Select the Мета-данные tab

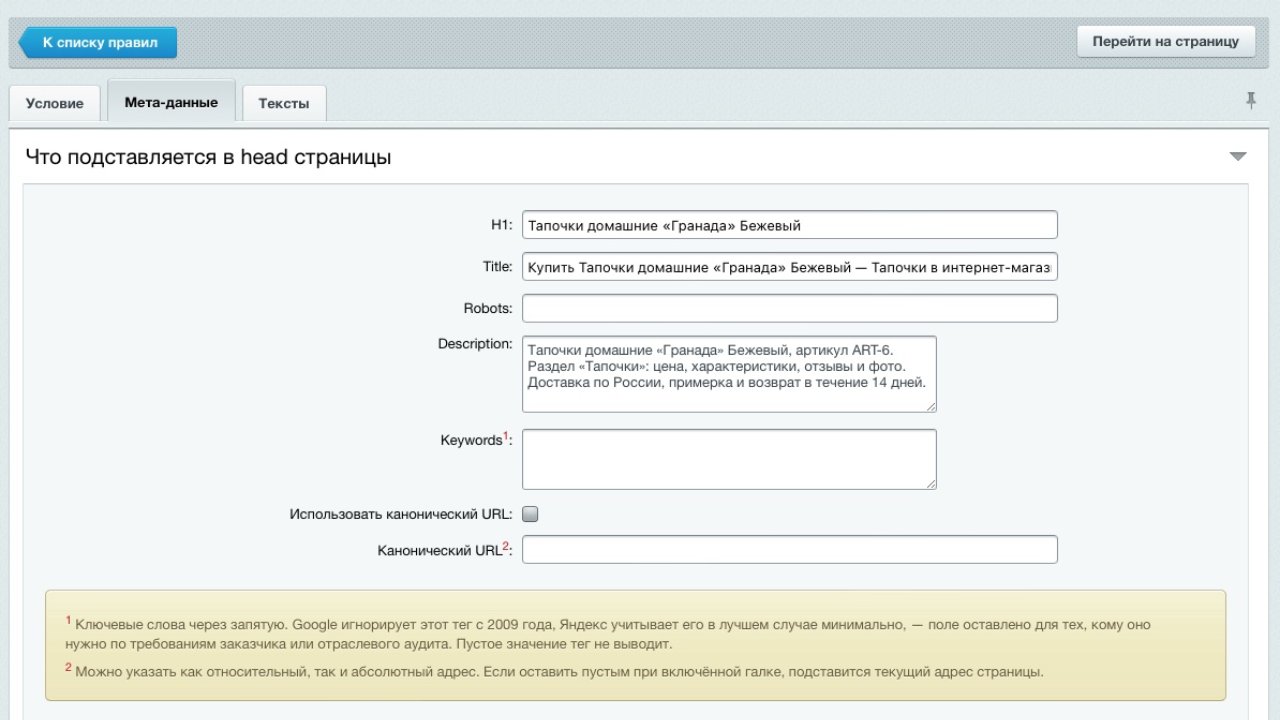171,102
